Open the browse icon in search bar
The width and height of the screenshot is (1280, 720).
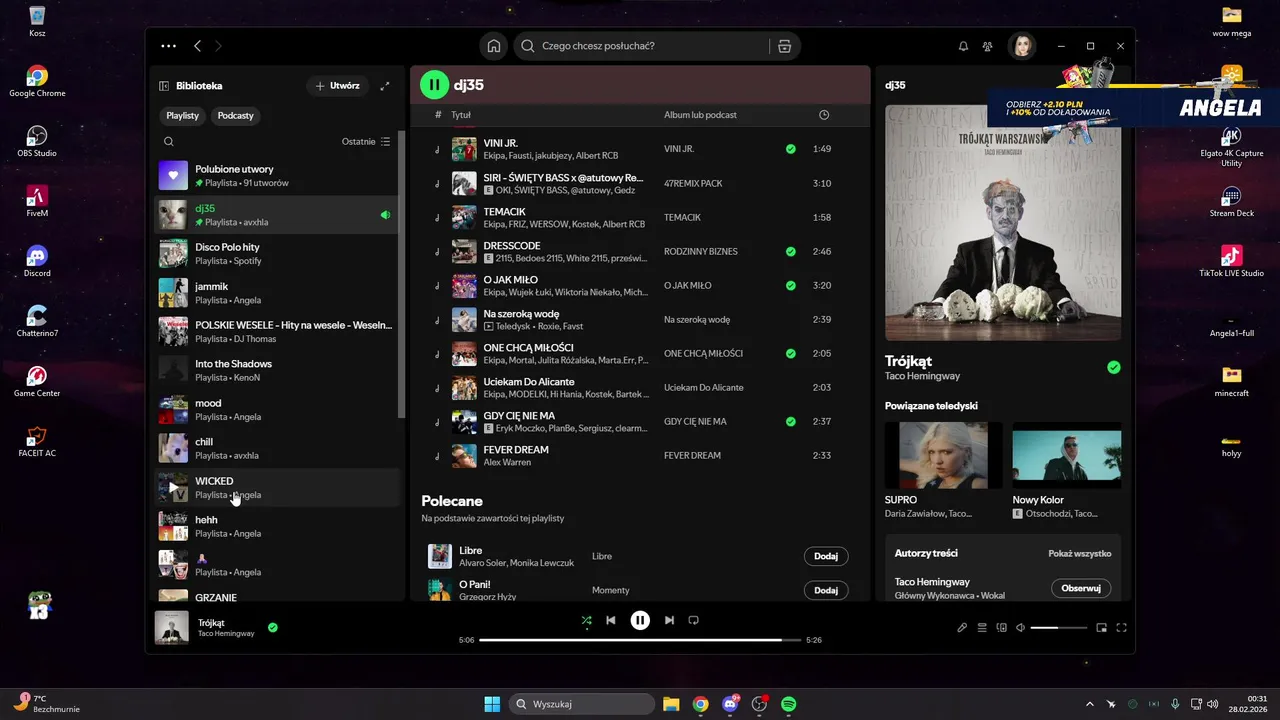coord(784,46)
